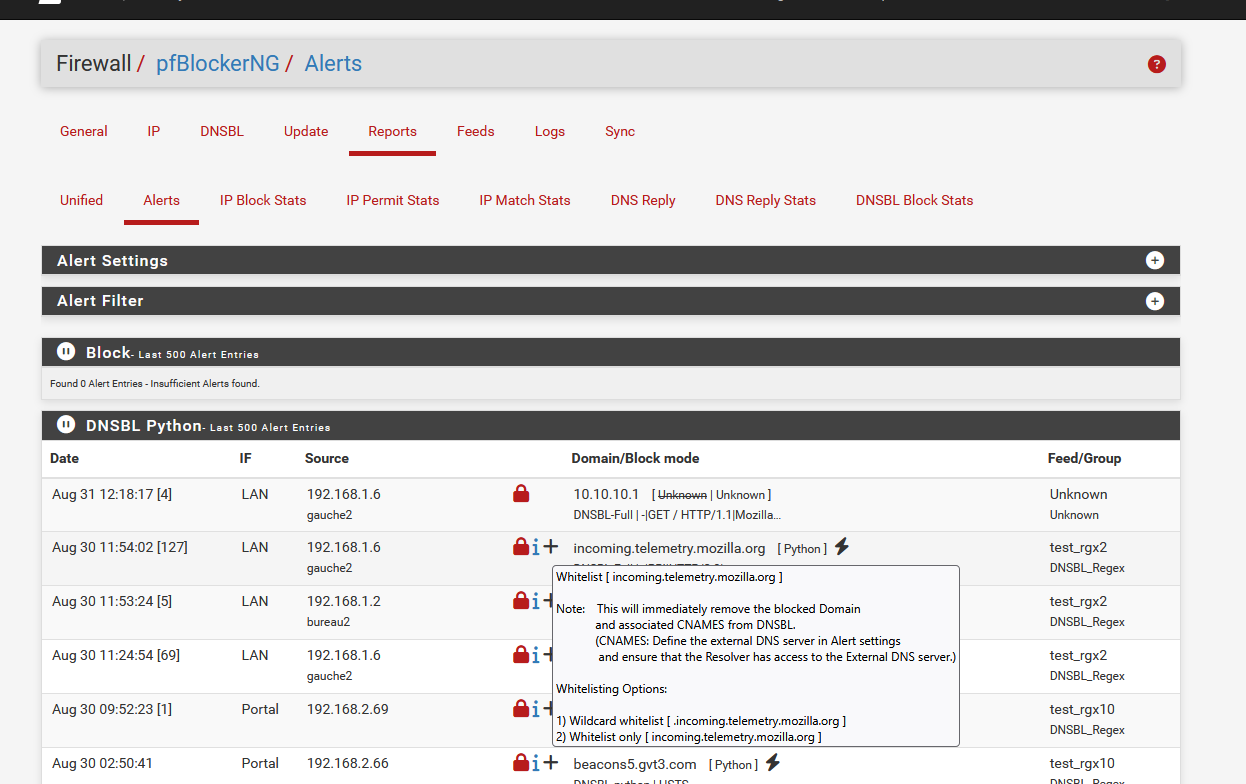Image resolution: width=1246 pixels, height=784 pixels.
Task: Click the 10.10.10.1 domain entry
Action: 606,494
